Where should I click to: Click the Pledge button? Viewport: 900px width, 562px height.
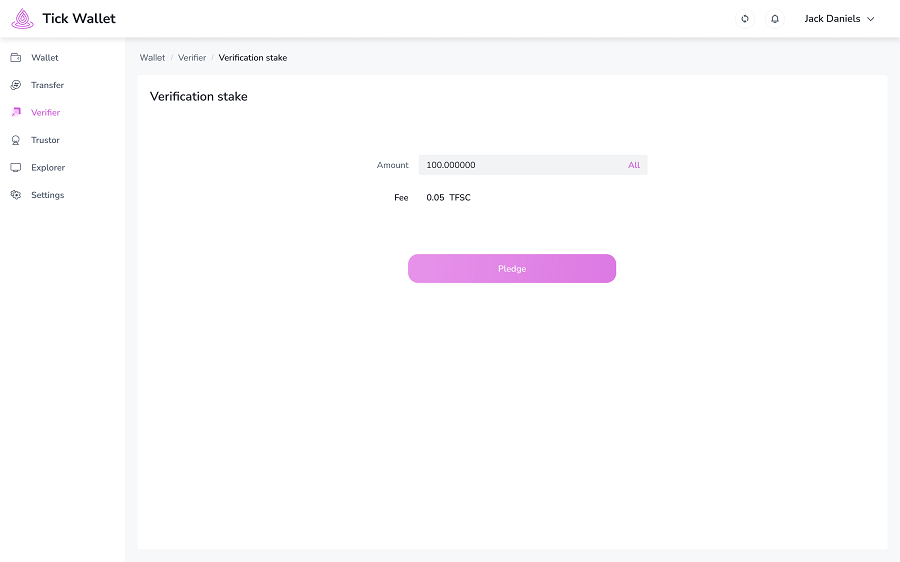512,269
